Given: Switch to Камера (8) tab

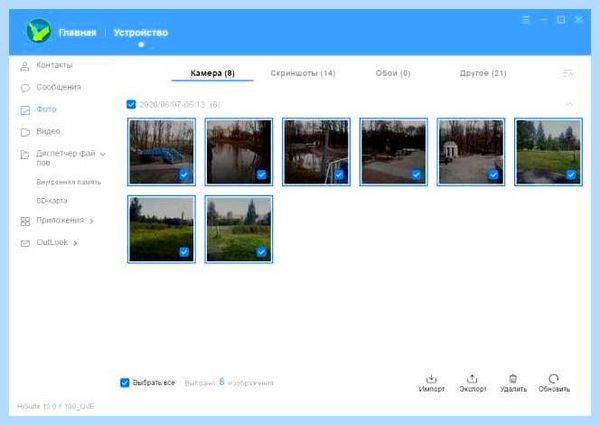Looking at the screenshot, I should [x=212, y=73].
